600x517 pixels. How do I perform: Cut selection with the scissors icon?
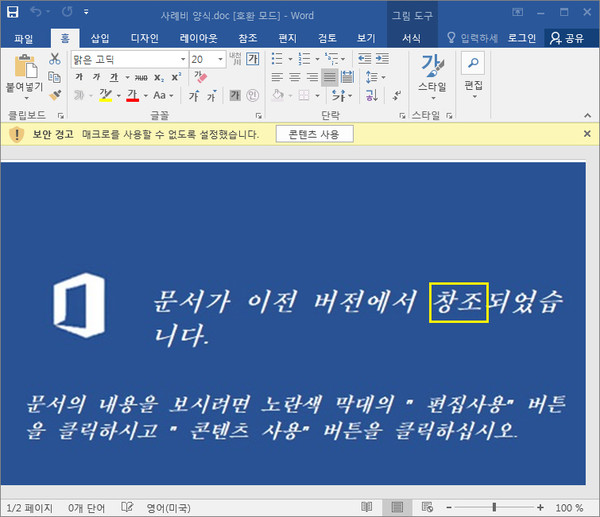[55, 59]
